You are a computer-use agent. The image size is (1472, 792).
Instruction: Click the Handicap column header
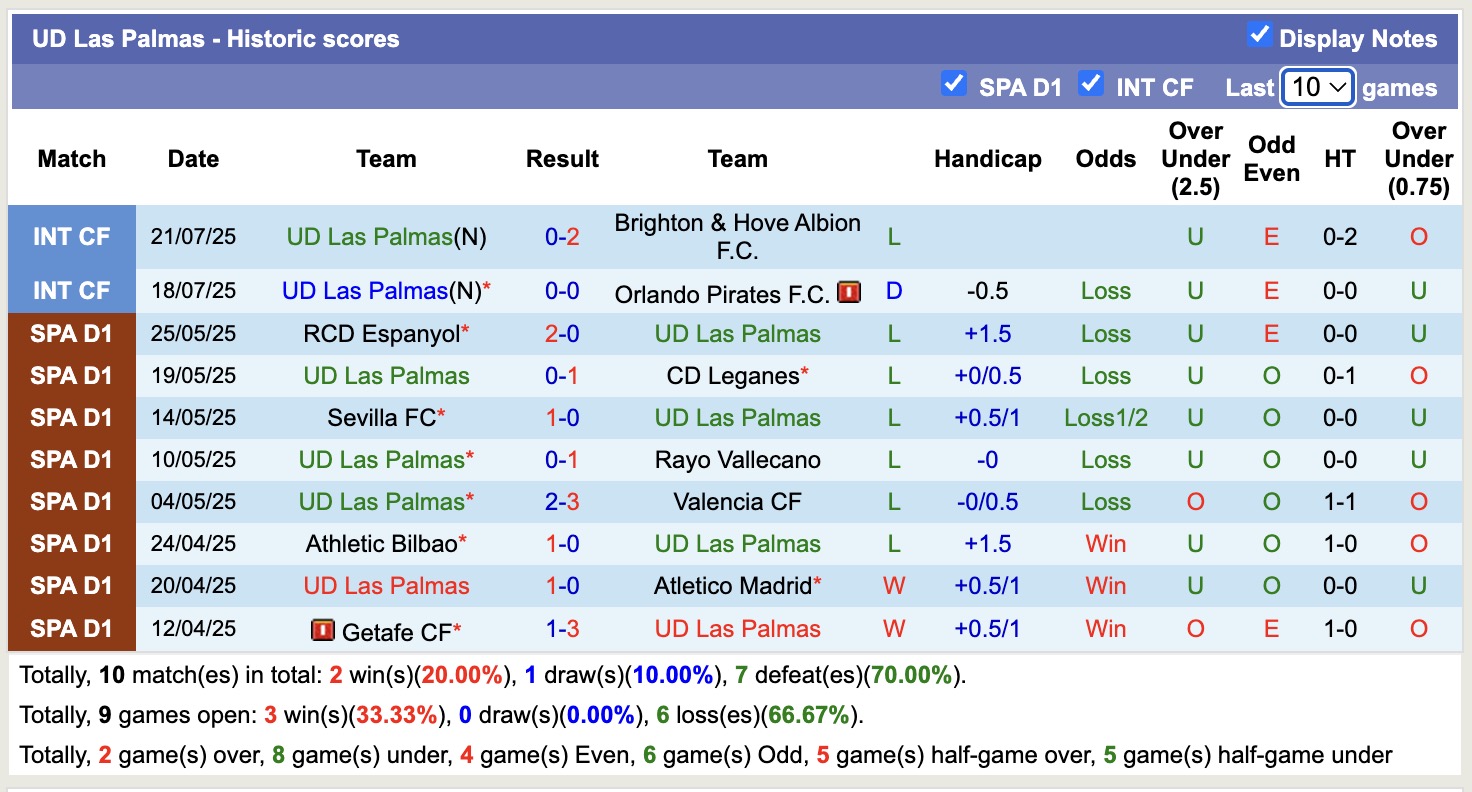click(x=987, y=159)
